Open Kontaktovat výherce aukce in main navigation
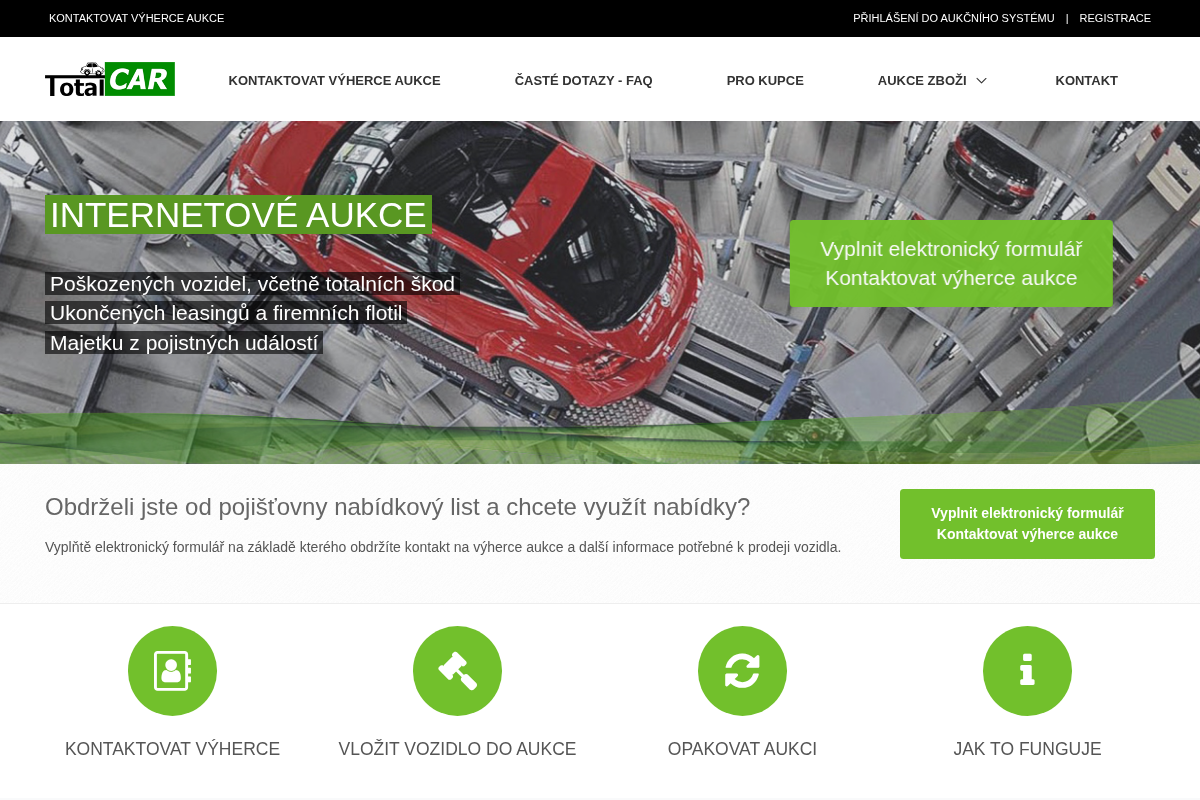The width and height of the screenshot is (1200, 800). tap(334, 81)
